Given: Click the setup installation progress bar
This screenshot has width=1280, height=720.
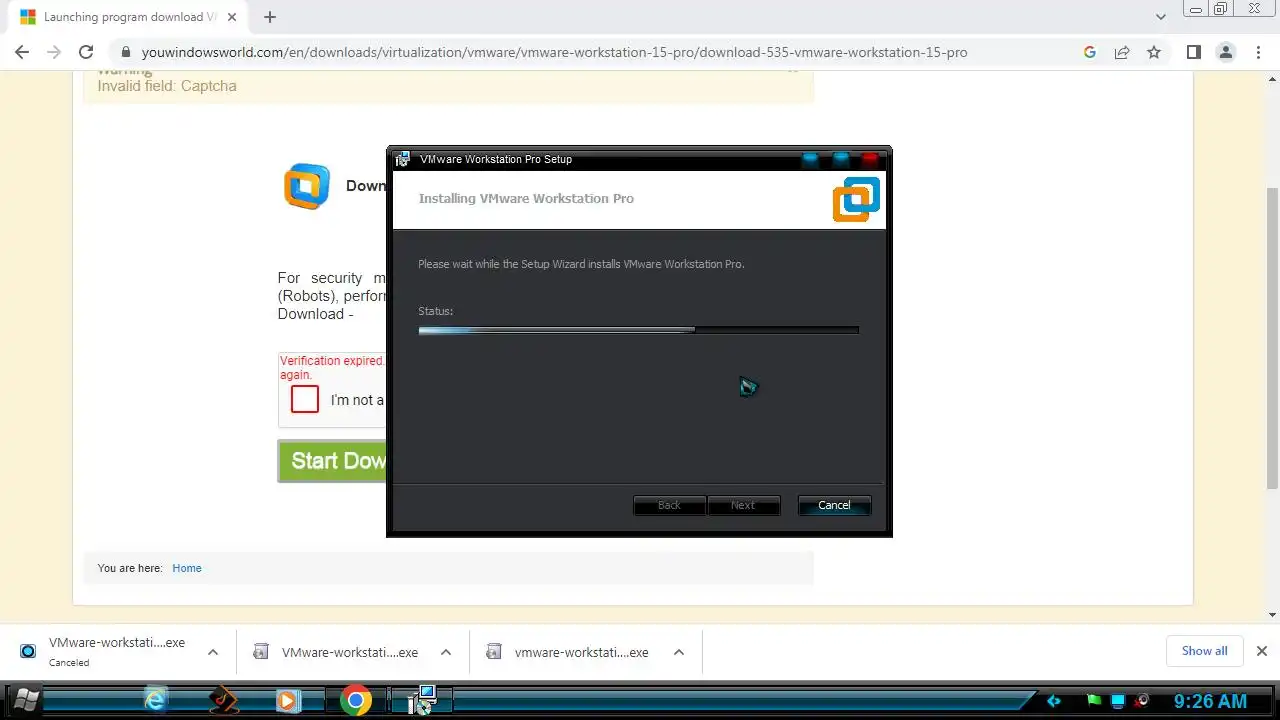Looking at the screenshot, I should click(x=638, y=330).
